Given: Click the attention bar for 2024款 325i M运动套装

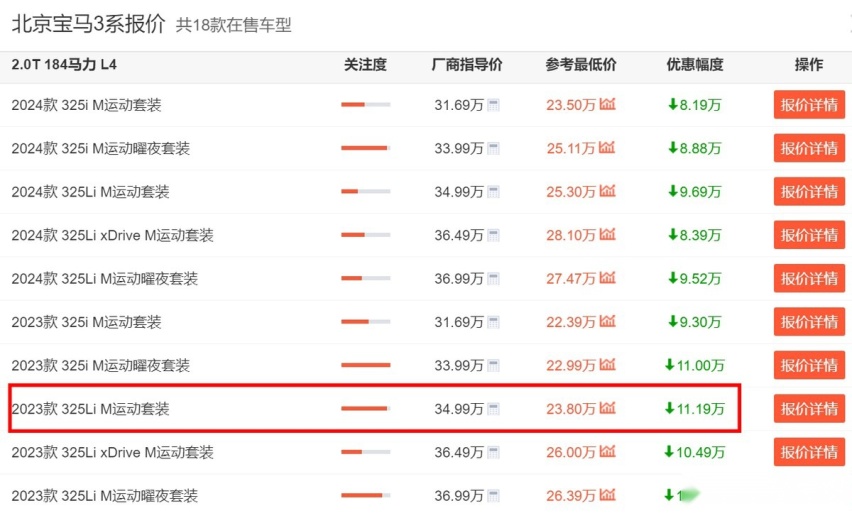Looking at the screenshot, I should click(366, 104).
